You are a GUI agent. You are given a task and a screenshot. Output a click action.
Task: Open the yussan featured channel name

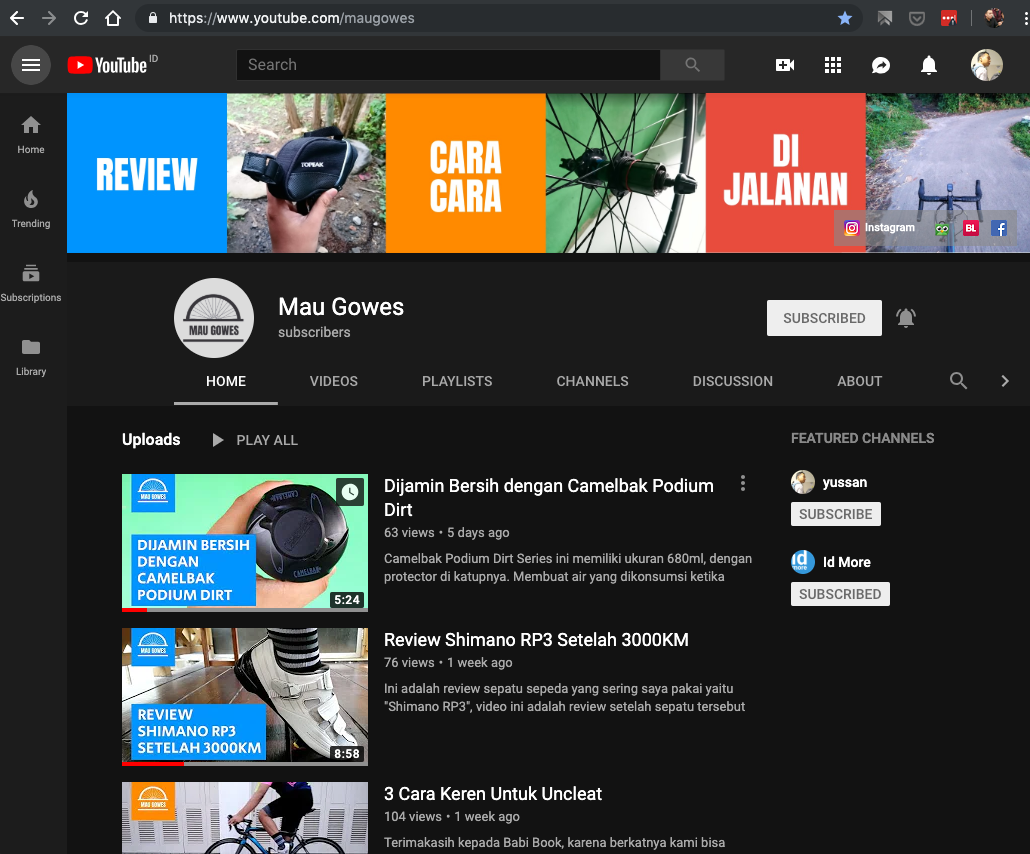[845, 482]
